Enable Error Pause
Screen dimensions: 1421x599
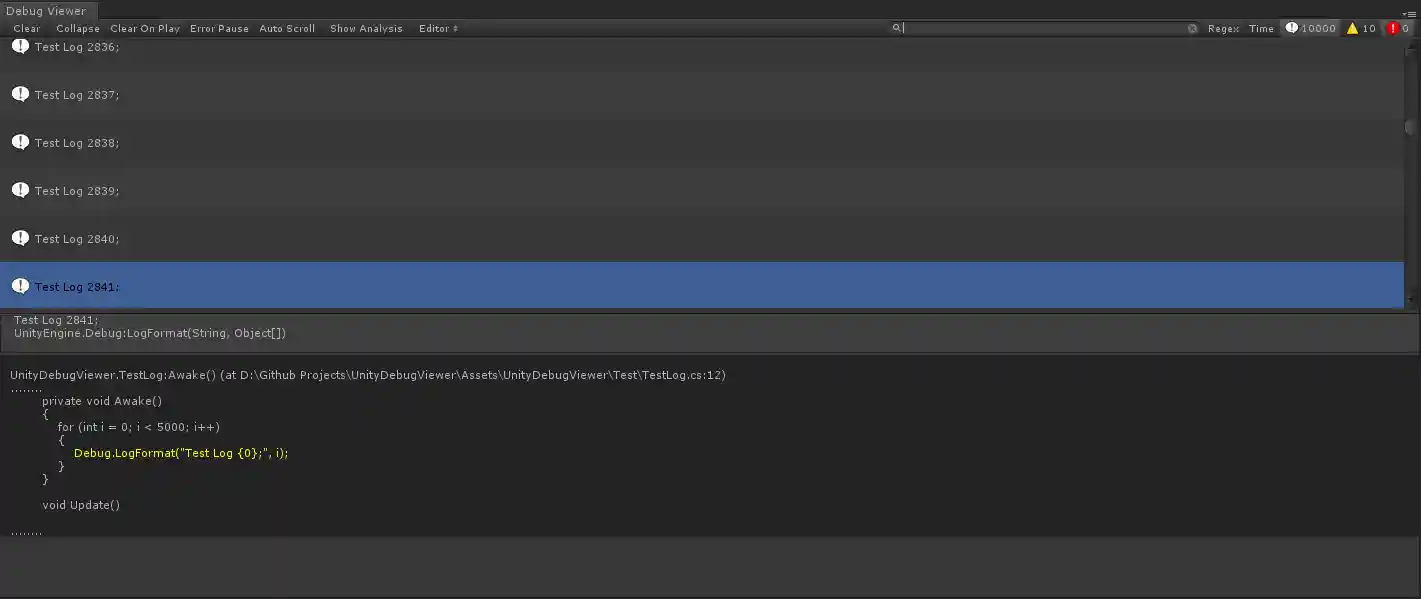click(219, 28)
